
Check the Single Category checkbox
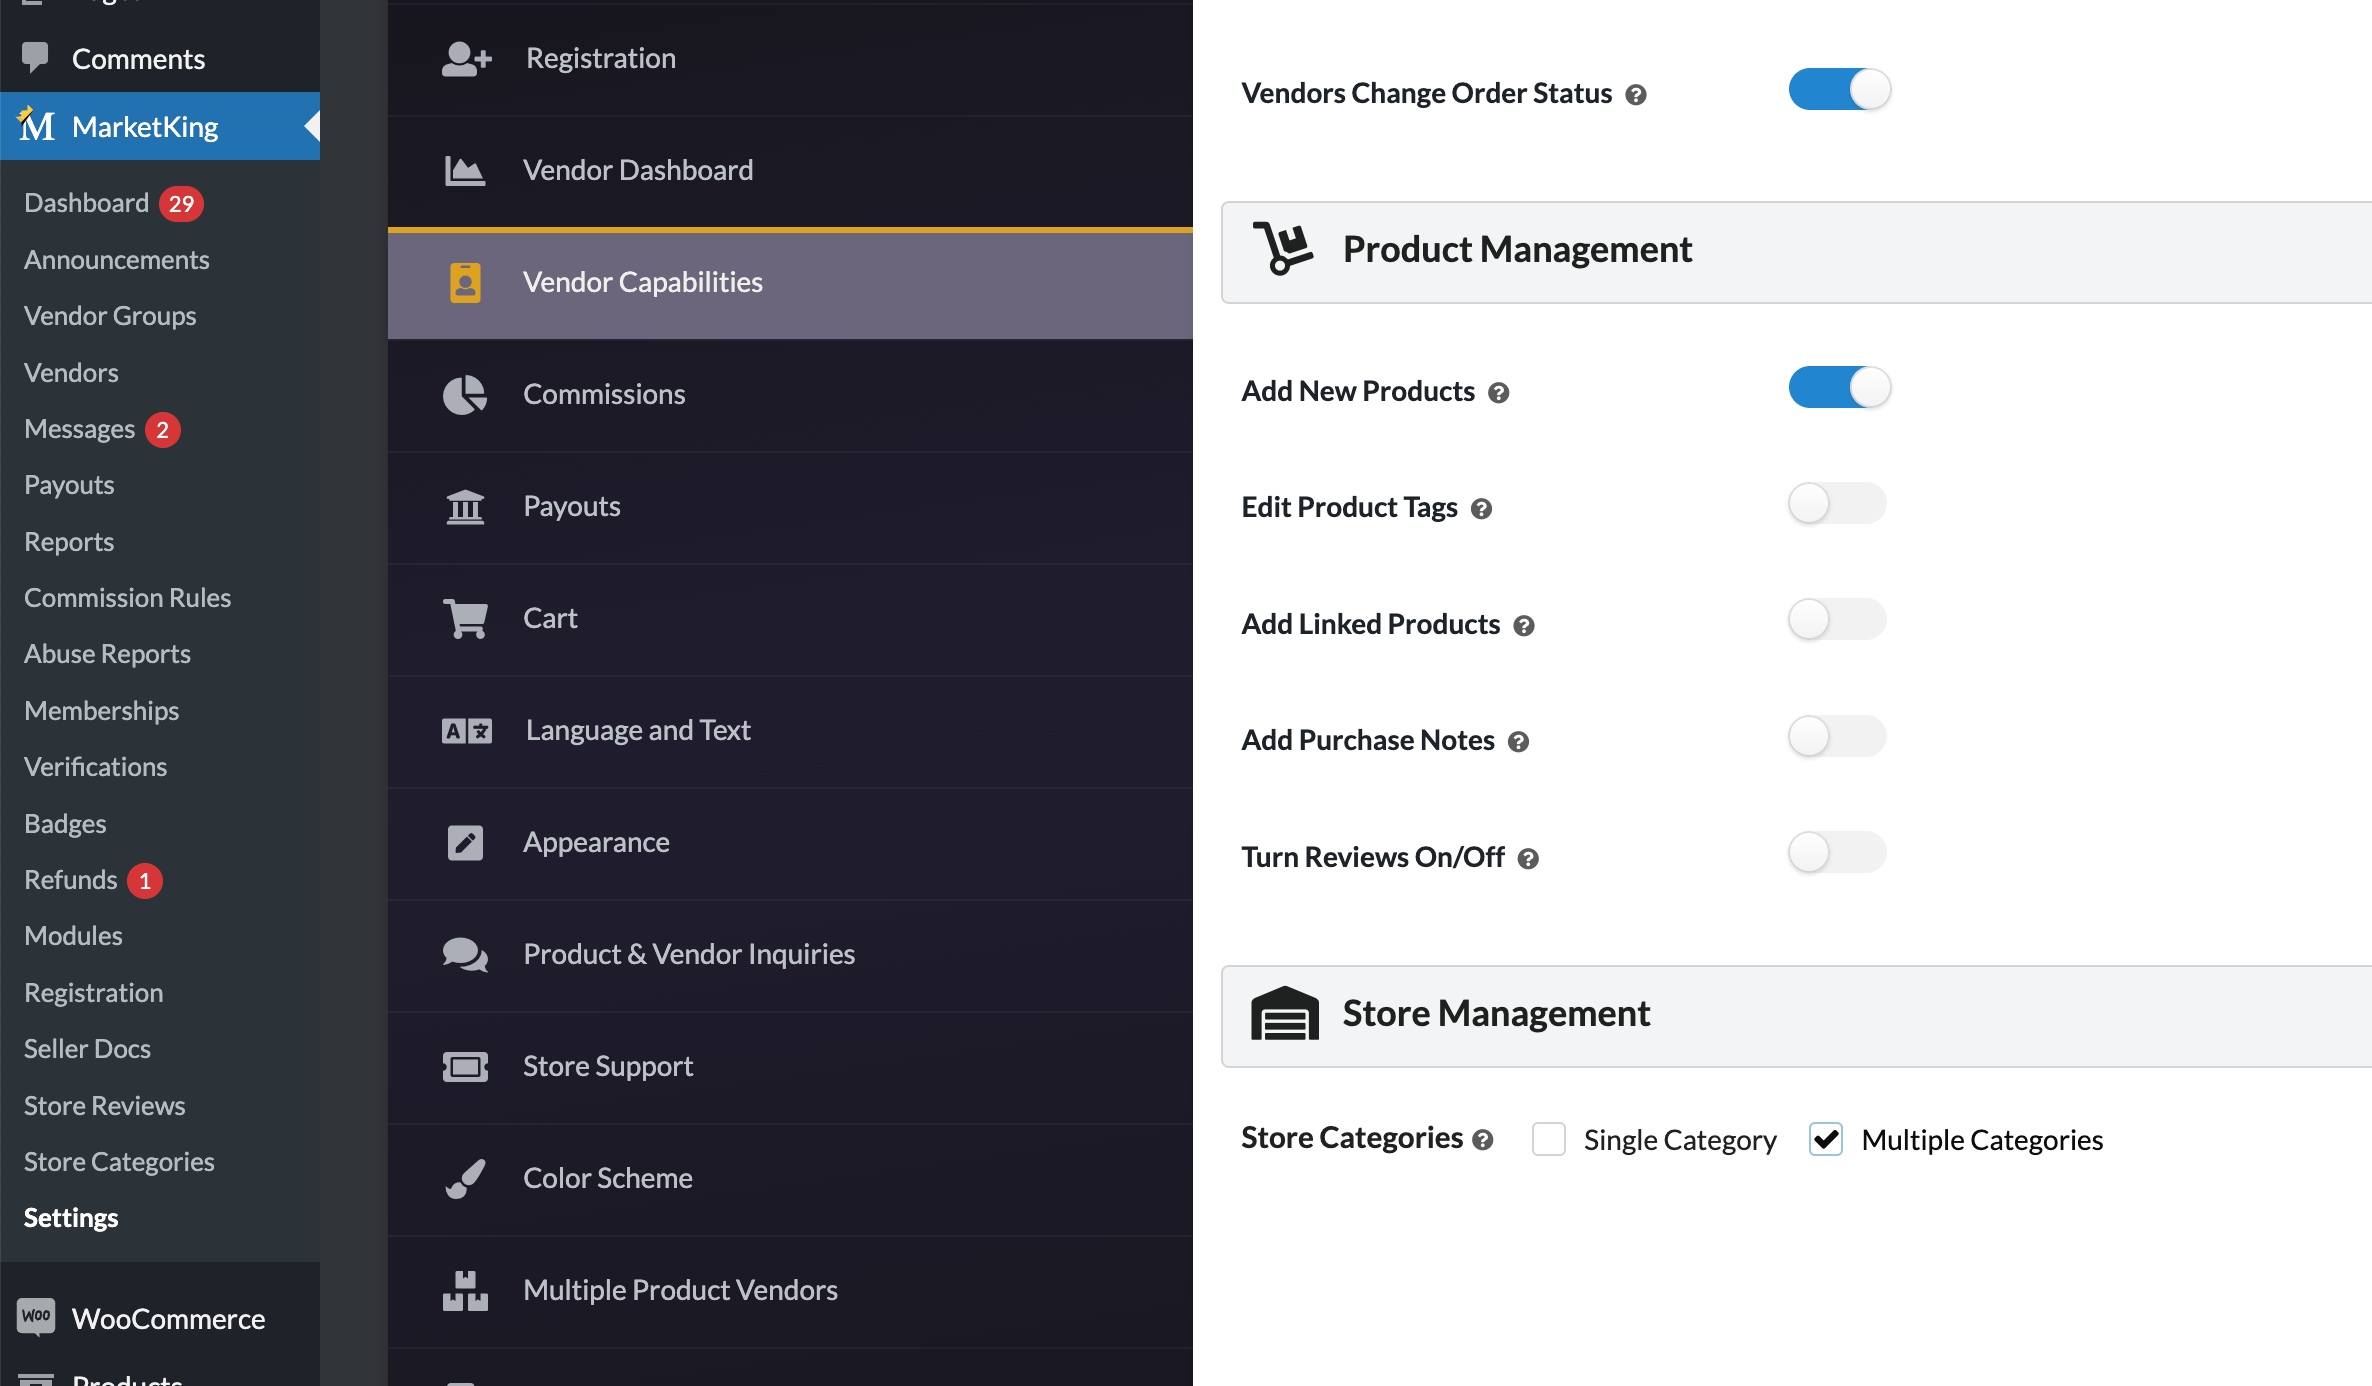tap(1549, 1139)
